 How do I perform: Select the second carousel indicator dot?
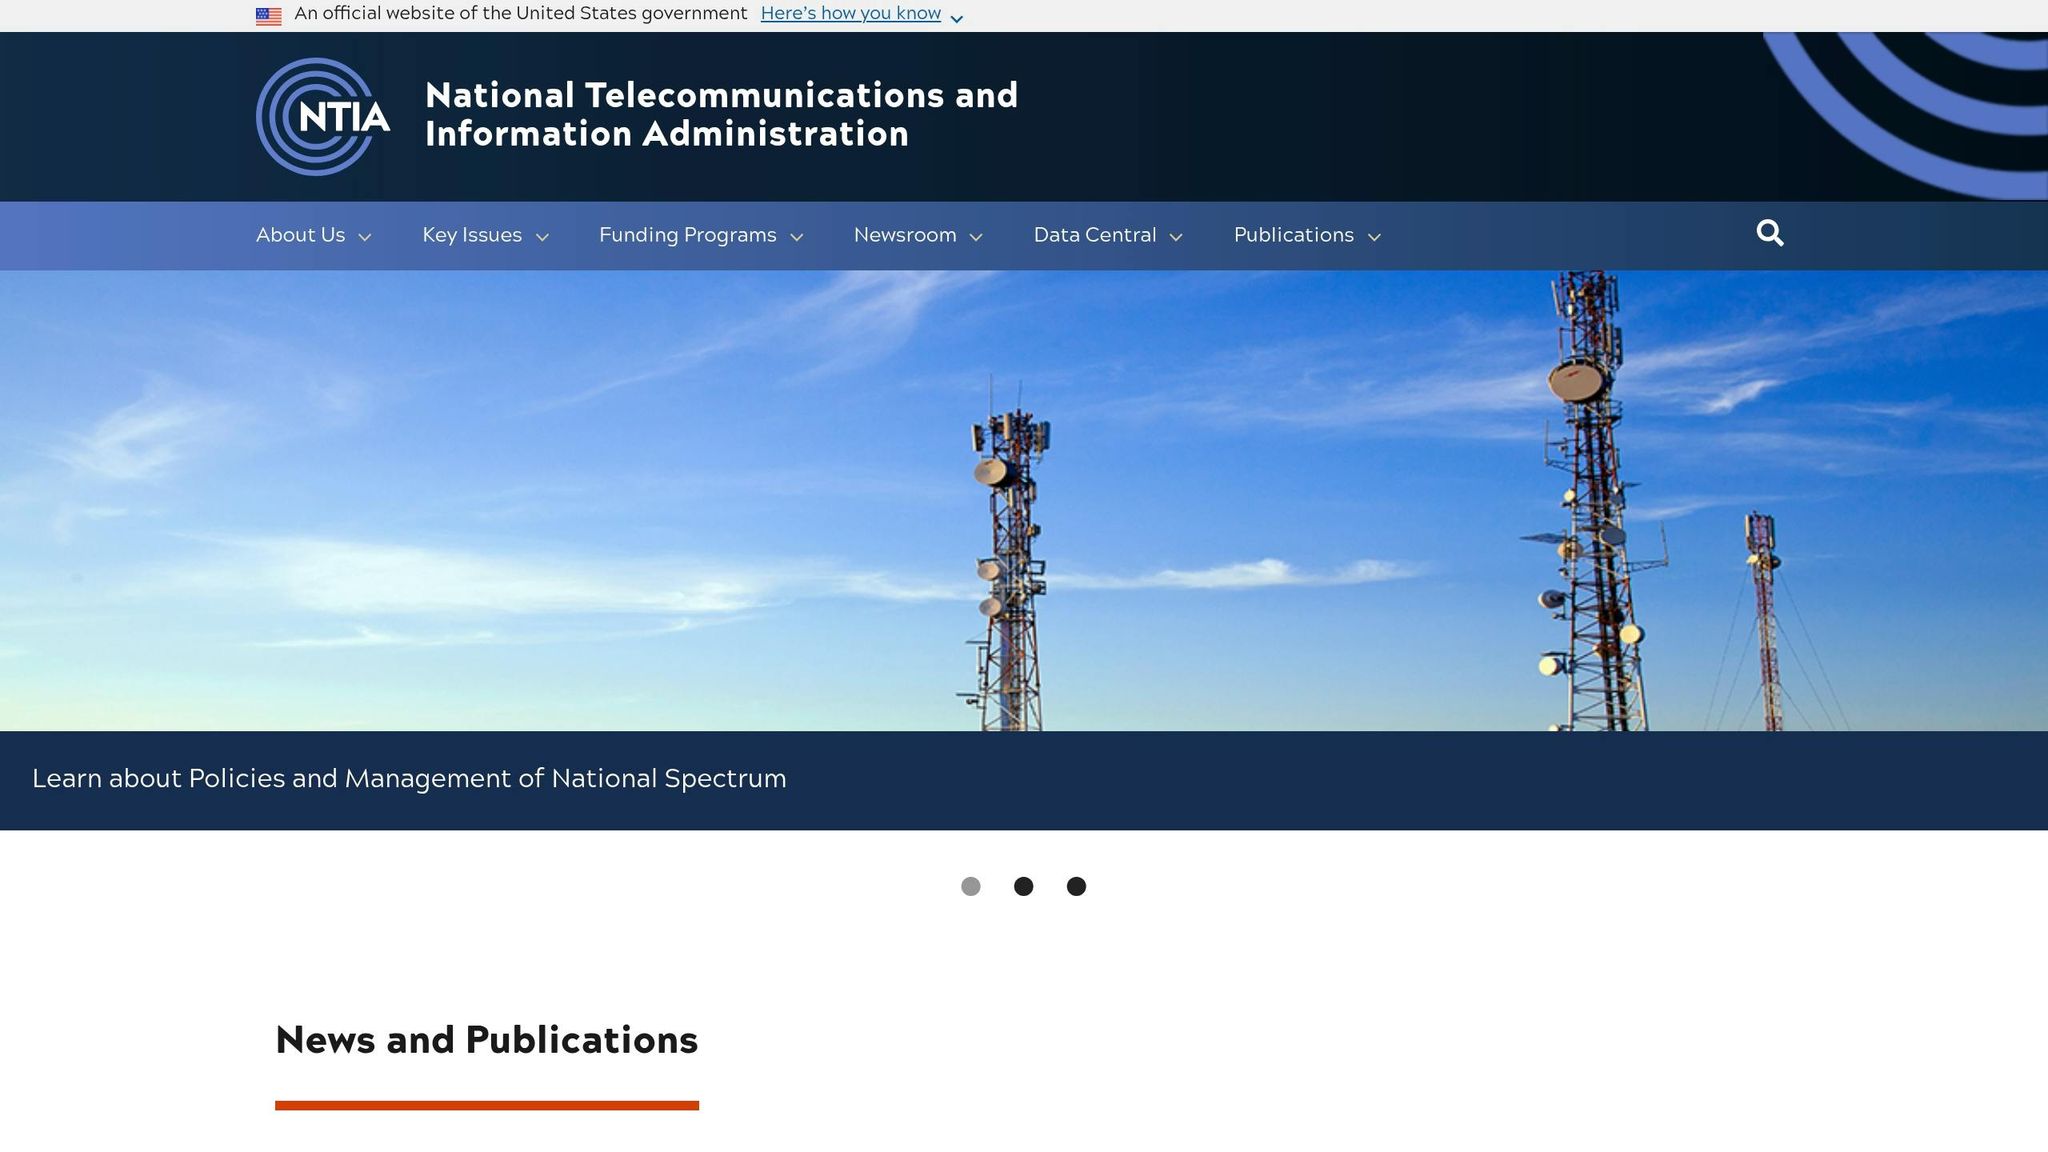point(1024,886)
